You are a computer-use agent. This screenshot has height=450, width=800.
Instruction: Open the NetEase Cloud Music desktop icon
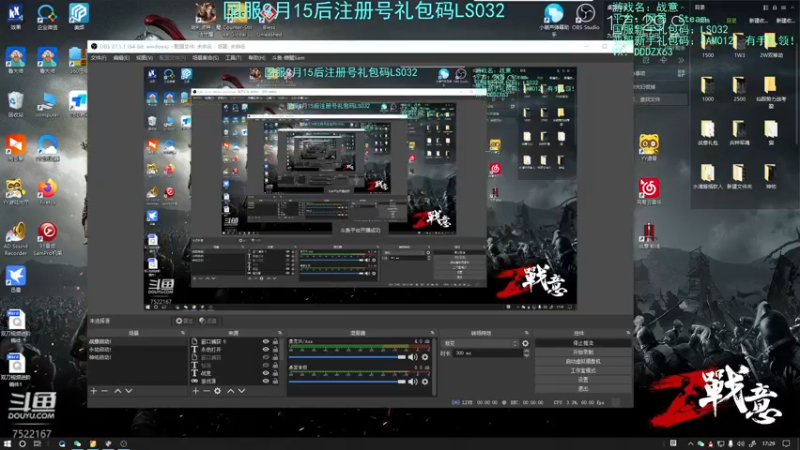pos(648,192)
